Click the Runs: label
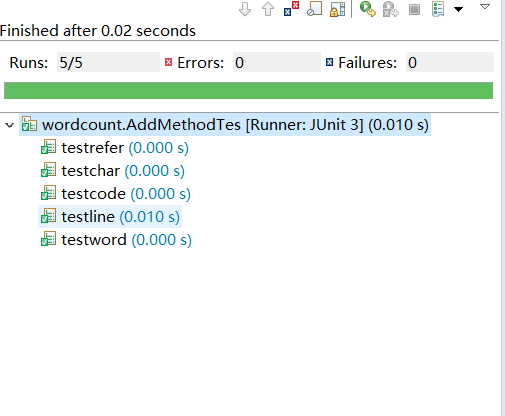The image size is (505, 416). 29,63
